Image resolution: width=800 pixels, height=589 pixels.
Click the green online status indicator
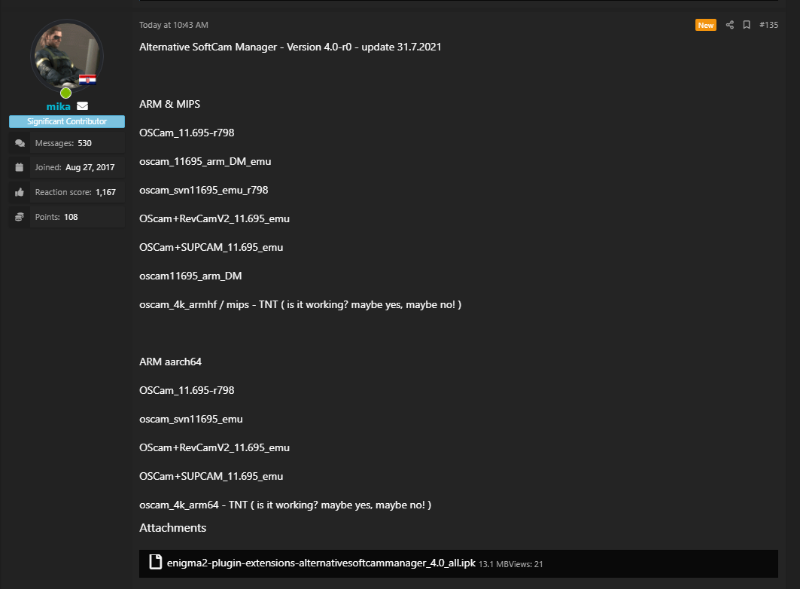click(66, 93)
